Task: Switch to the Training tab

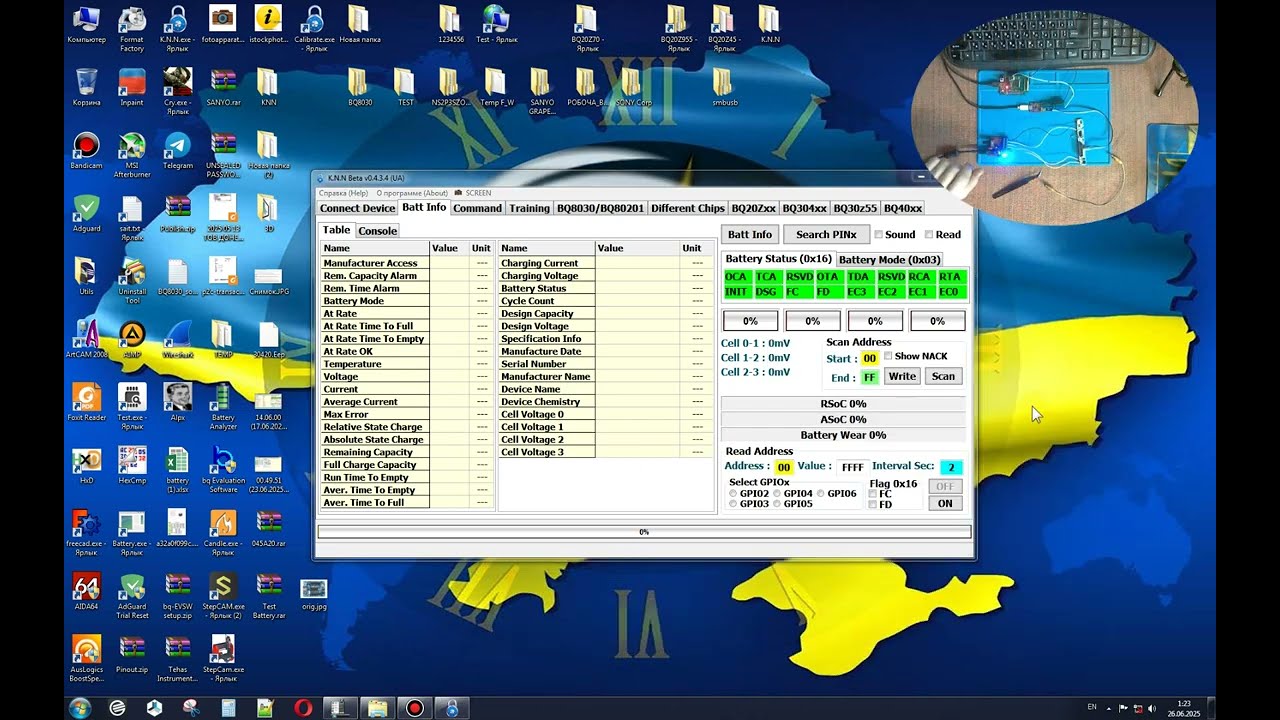Action: coord(529,208)
